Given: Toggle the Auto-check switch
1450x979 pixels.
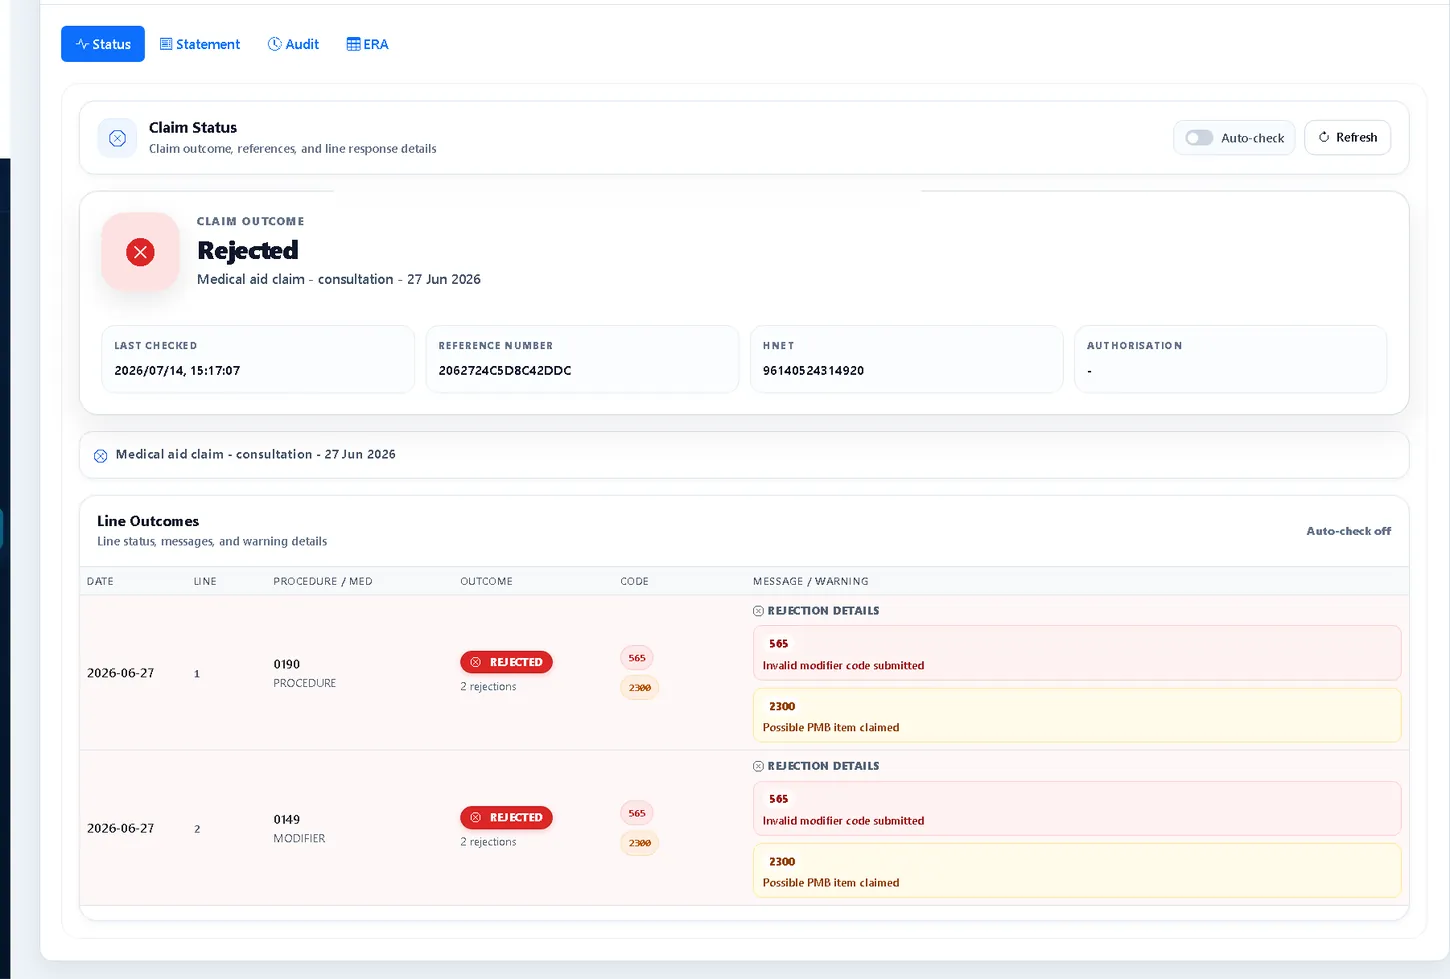Looking at the screenshot, I should point(1199,138).
